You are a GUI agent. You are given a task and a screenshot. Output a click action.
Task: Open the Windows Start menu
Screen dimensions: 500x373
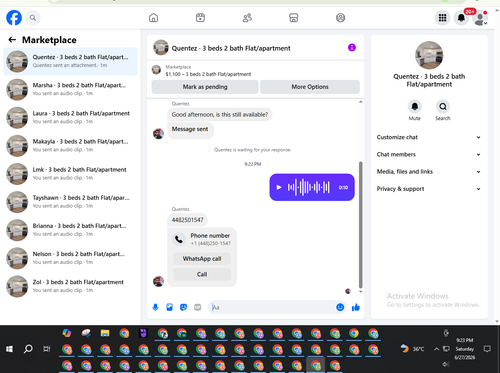tap(9, 349)
